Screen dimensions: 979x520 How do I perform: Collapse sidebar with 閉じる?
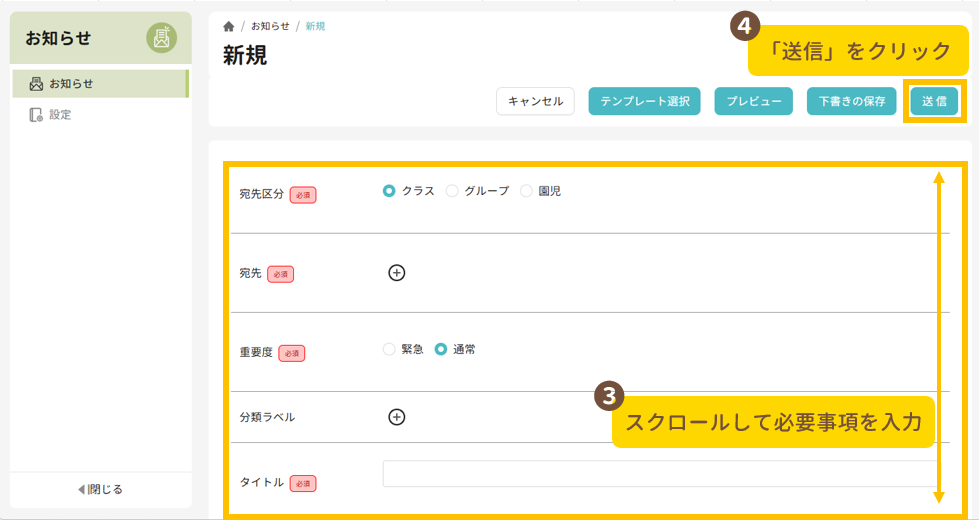100,489
